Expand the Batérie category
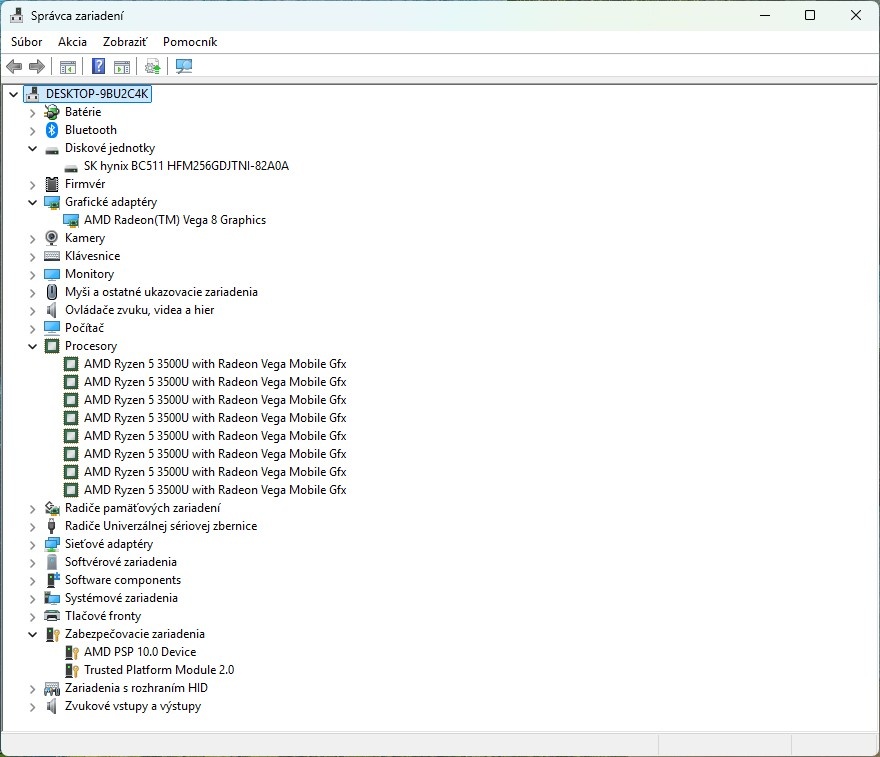The height and width of the screenshot is (757, 880). coord(32,112)
